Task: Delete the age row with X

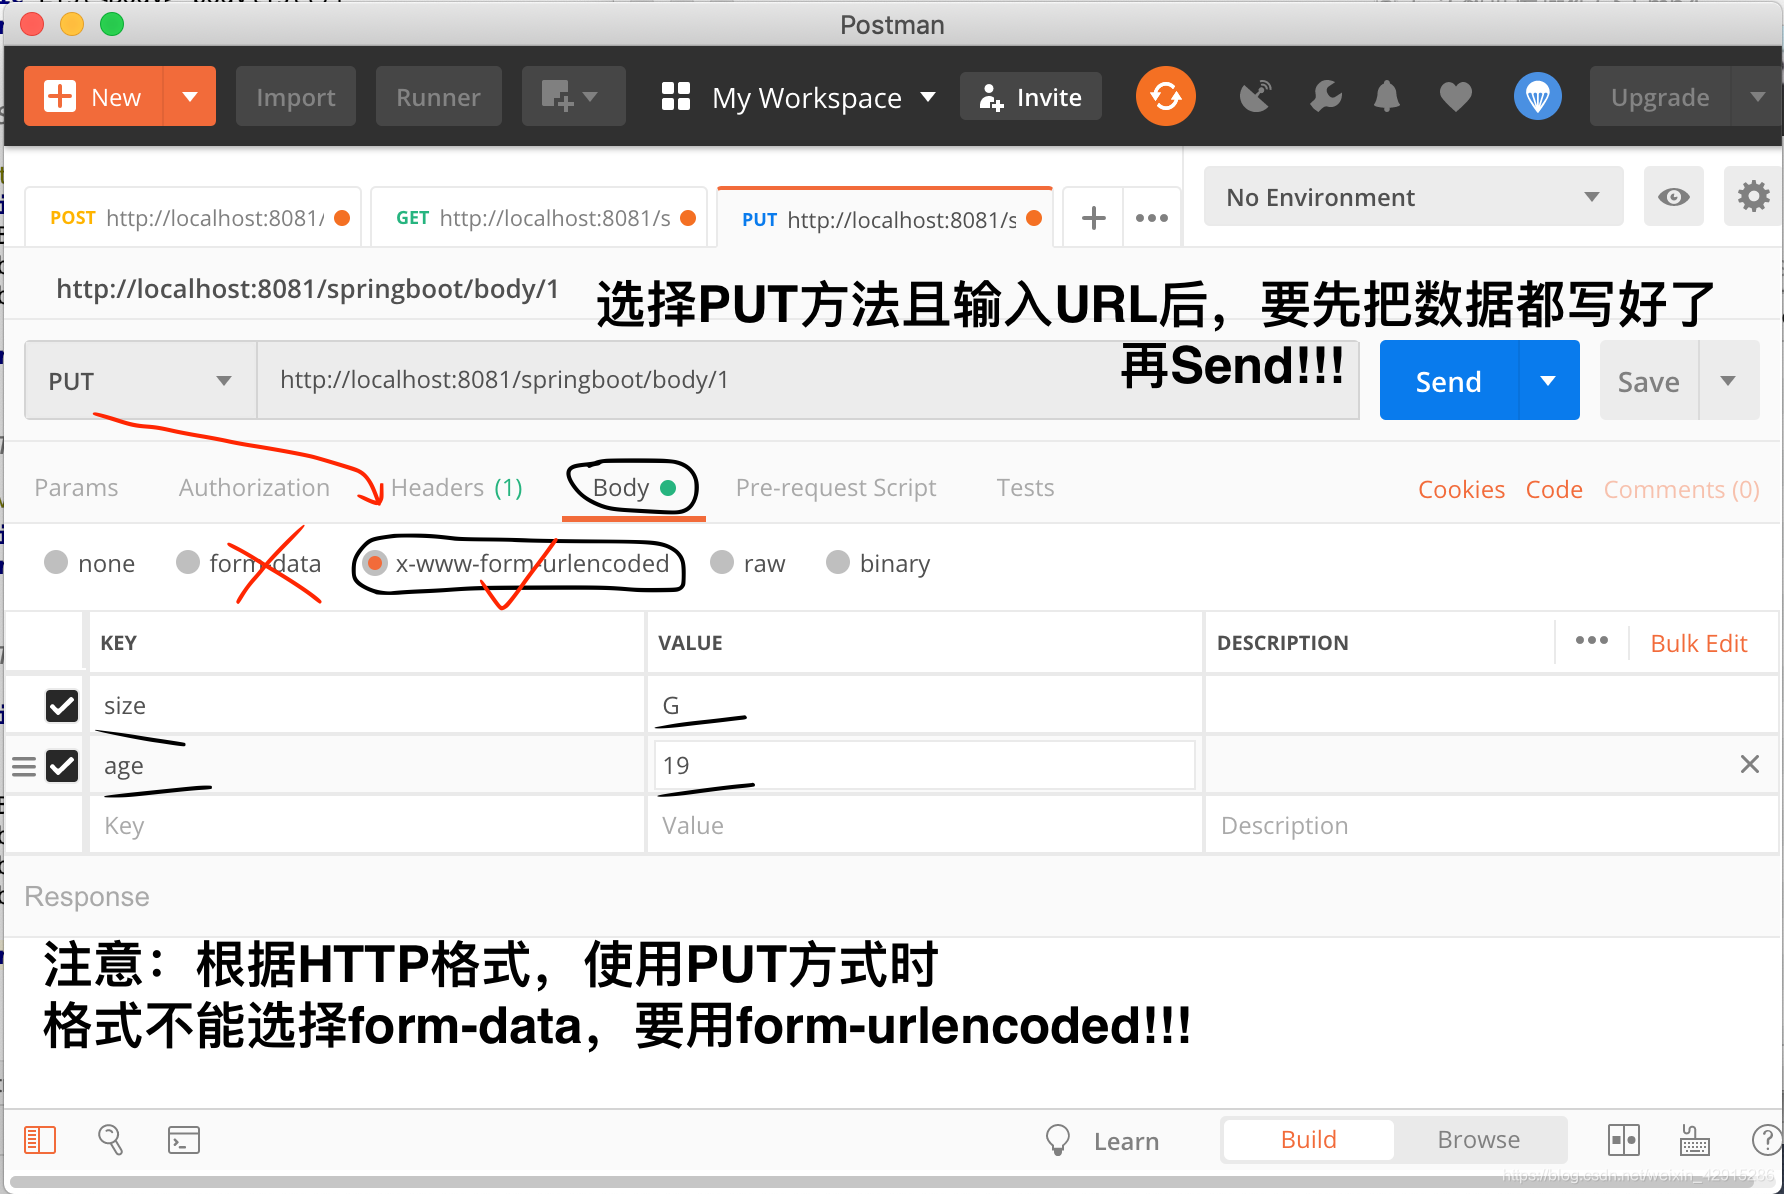Action: click(x=1749, y=764)
